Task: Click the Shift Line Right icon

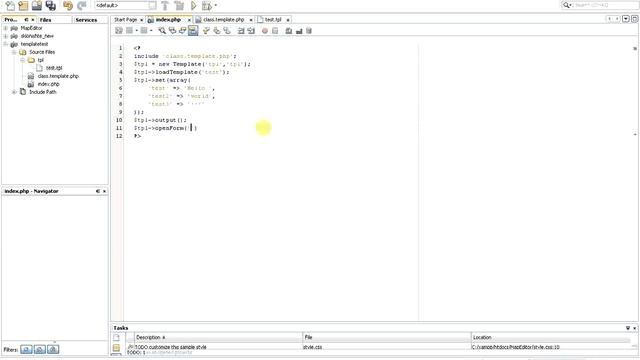Action: tap(251, 31)
